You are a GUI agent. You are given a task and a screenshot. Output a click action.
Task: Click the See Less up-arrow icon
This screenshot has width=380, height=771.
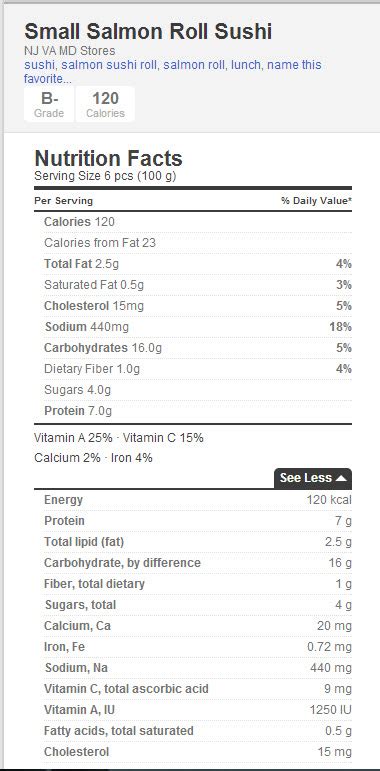point(341,478)
